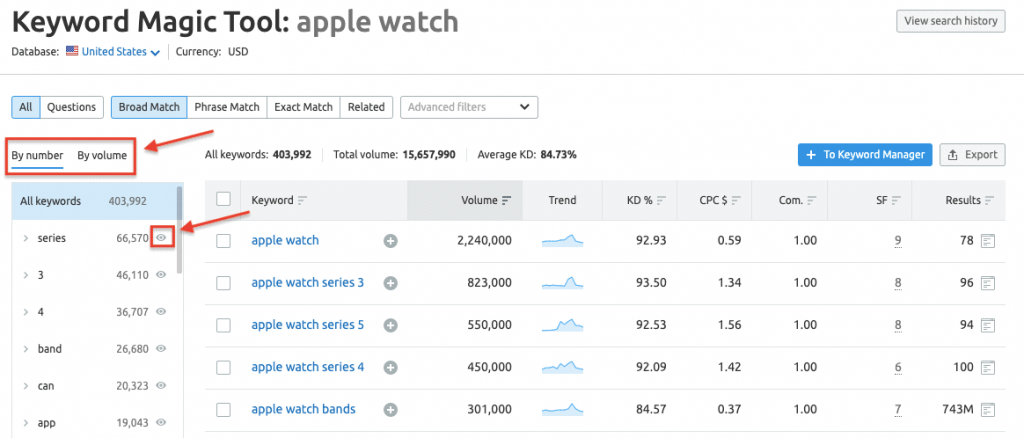The width and height of the screenshot is (1024, 438).
Task: Toggle eye icon for 'series' group
Action: [163, 237]
